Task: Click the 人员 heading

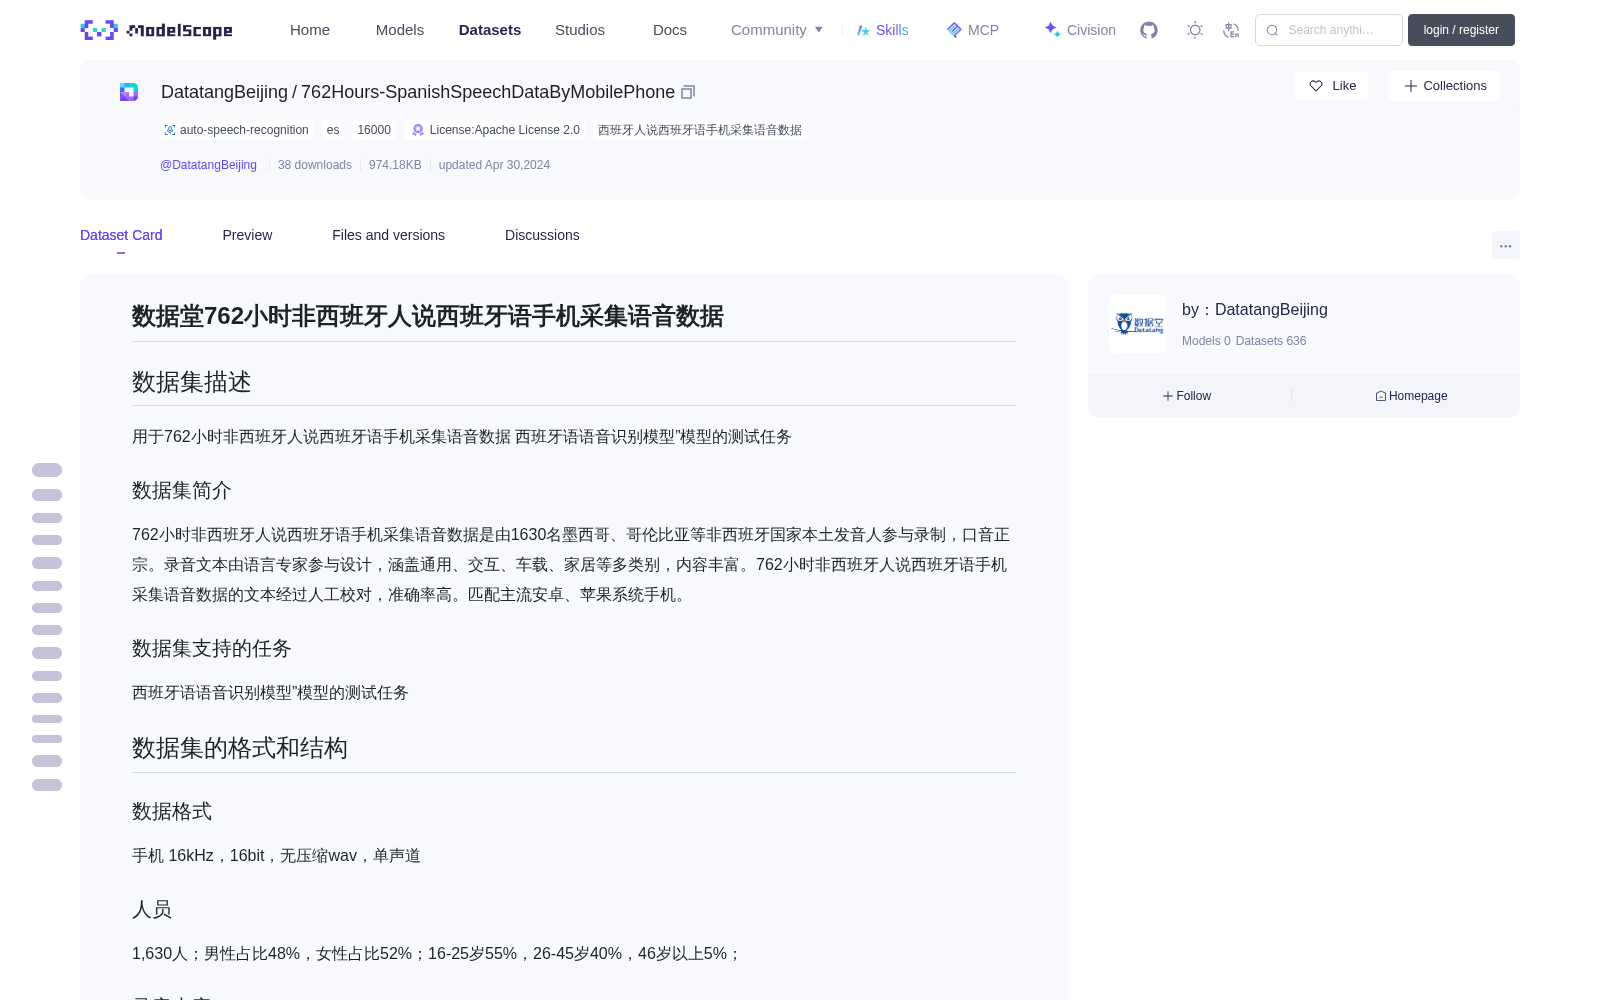Action: pos(152,909)
